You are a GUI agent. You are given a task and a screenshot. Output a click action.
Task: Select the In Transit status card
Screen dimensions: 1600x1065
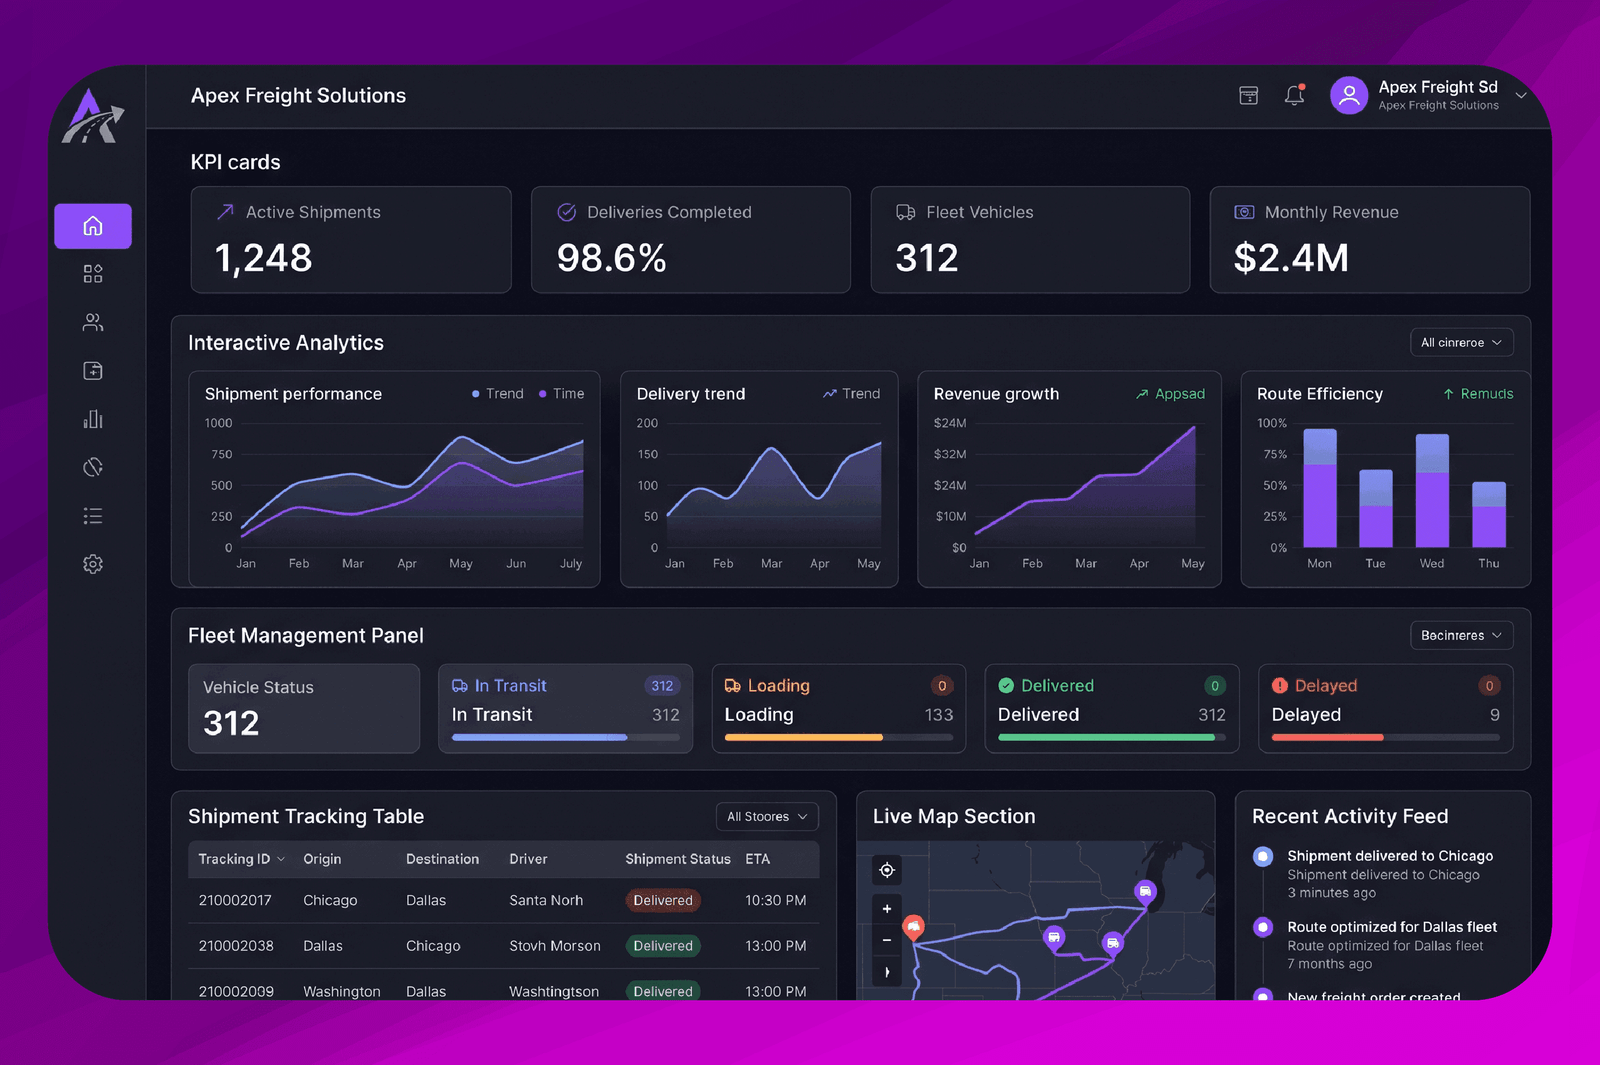click(565, 708)
